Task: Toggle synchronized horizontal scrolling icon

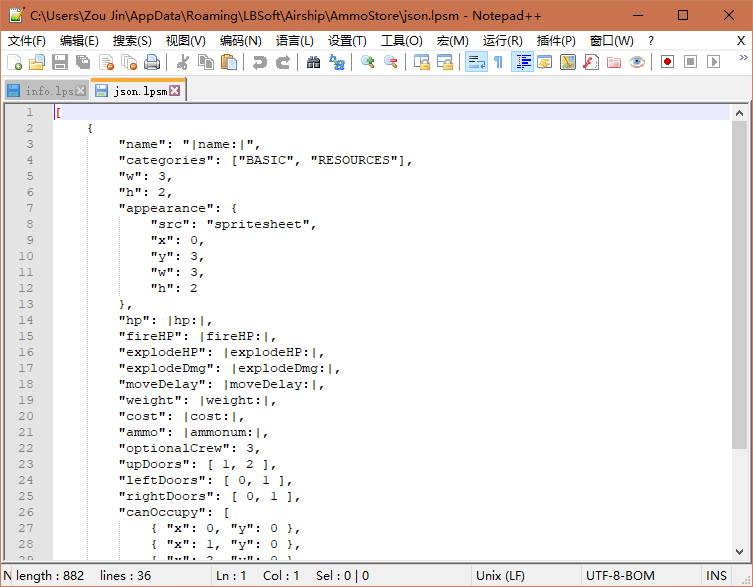Action: coord(444,62)
